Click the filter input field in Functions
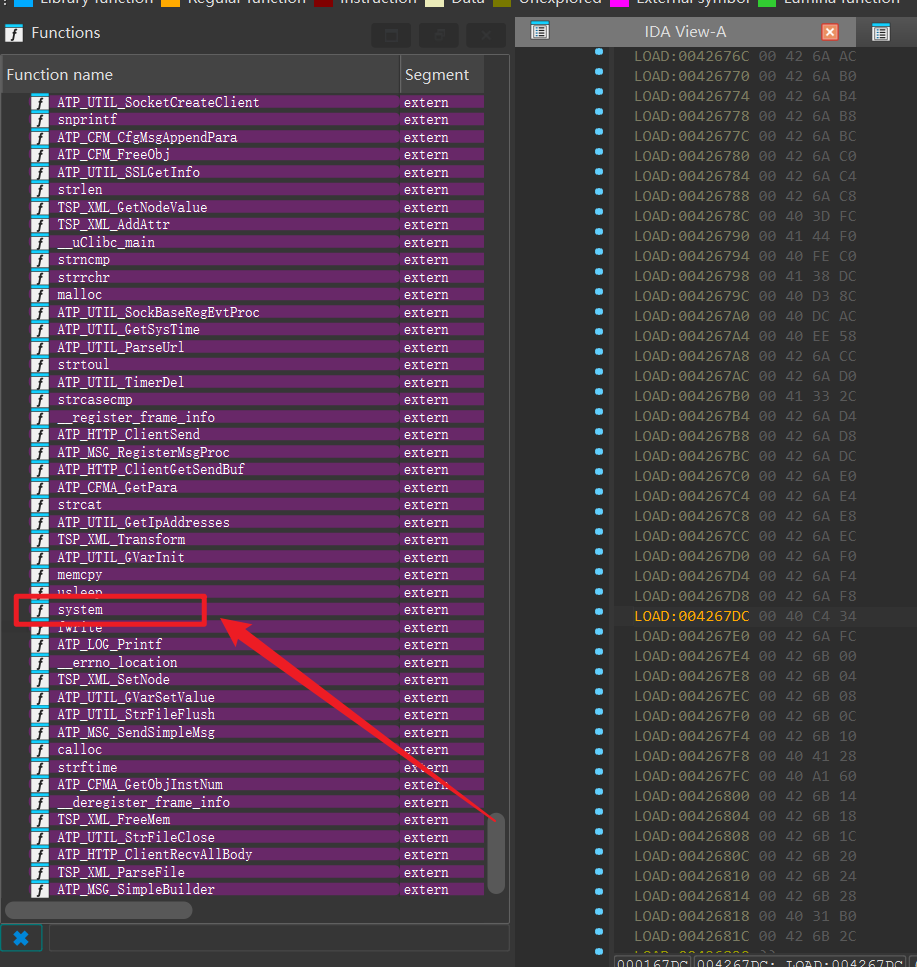Image resolution: width=917 pixels, height=967 pixels. pos(278,938)
